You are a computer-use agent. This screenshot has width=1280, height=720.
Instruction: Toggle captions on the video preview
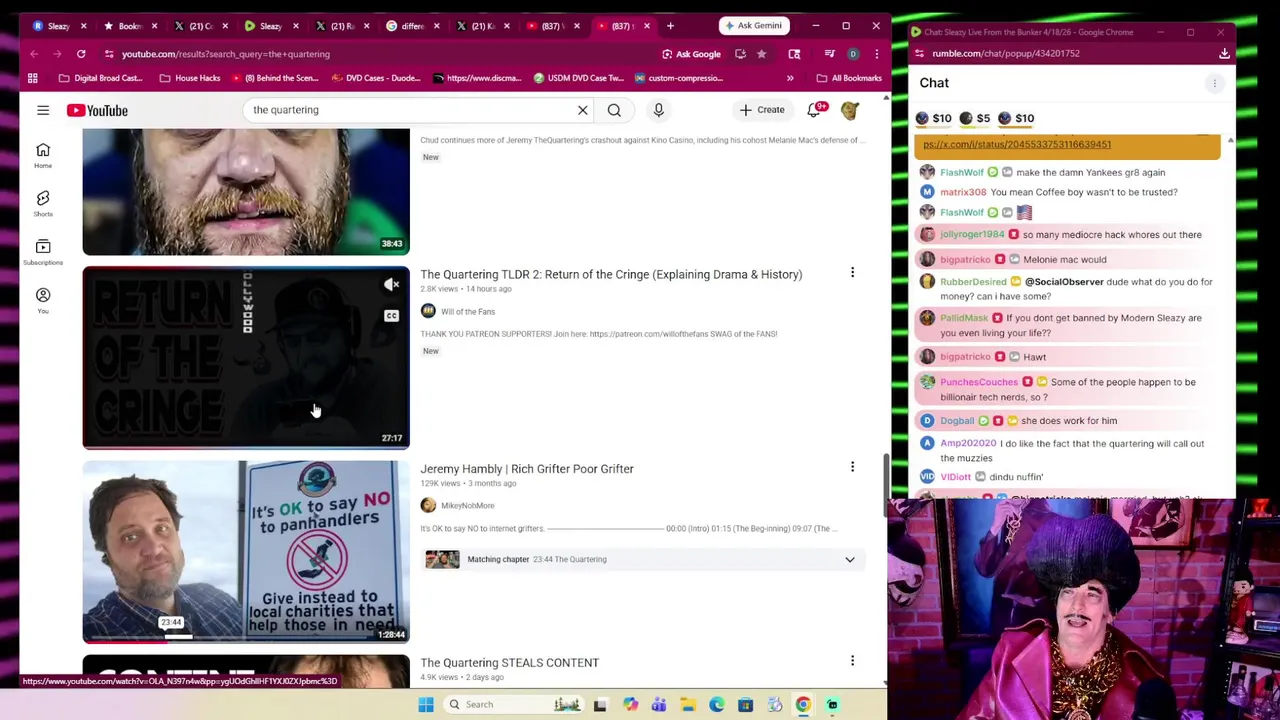coord(392,316)
